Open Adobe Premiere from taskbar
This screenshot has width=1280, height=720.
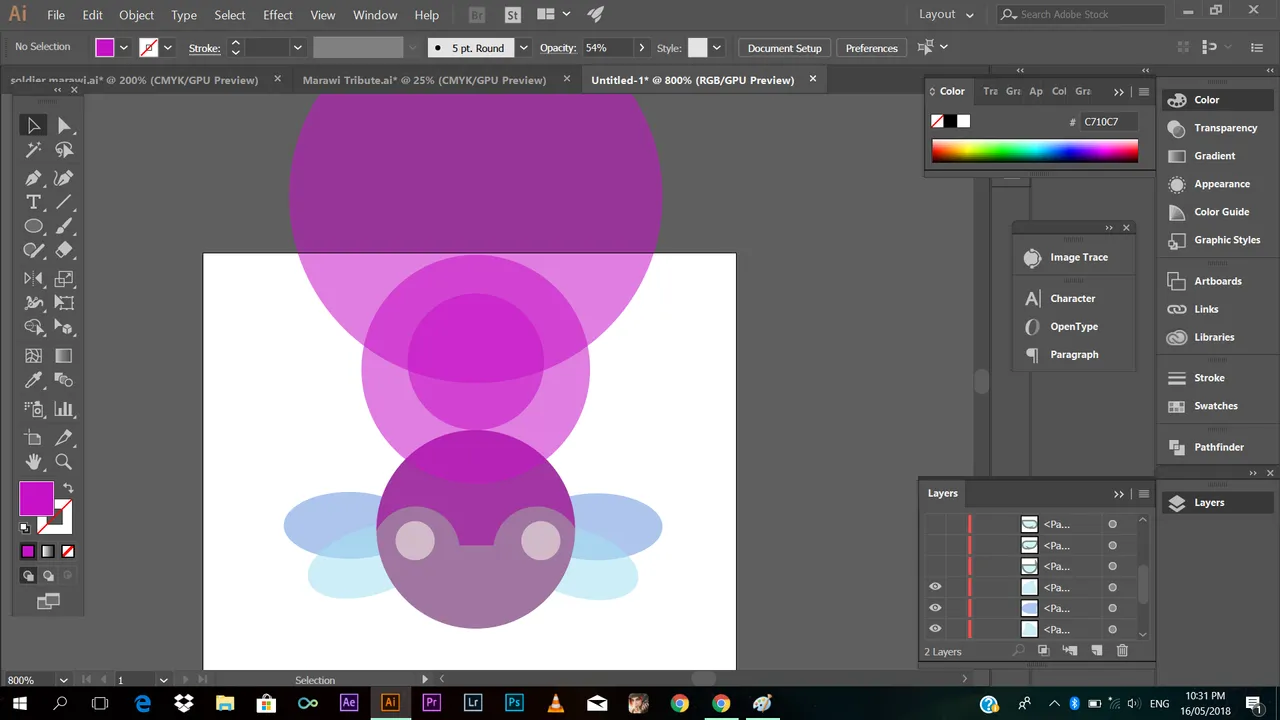point(432,703)
